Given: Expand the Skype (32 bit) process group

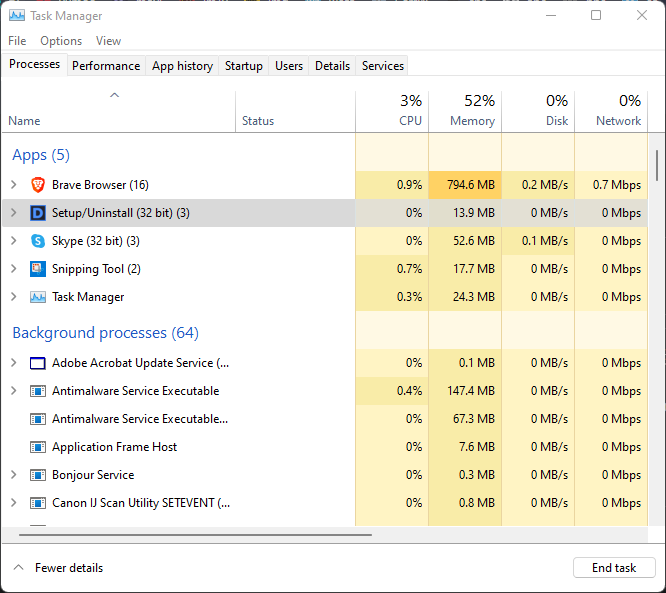Looking at the screenshot, I should (x=14, y=241).
